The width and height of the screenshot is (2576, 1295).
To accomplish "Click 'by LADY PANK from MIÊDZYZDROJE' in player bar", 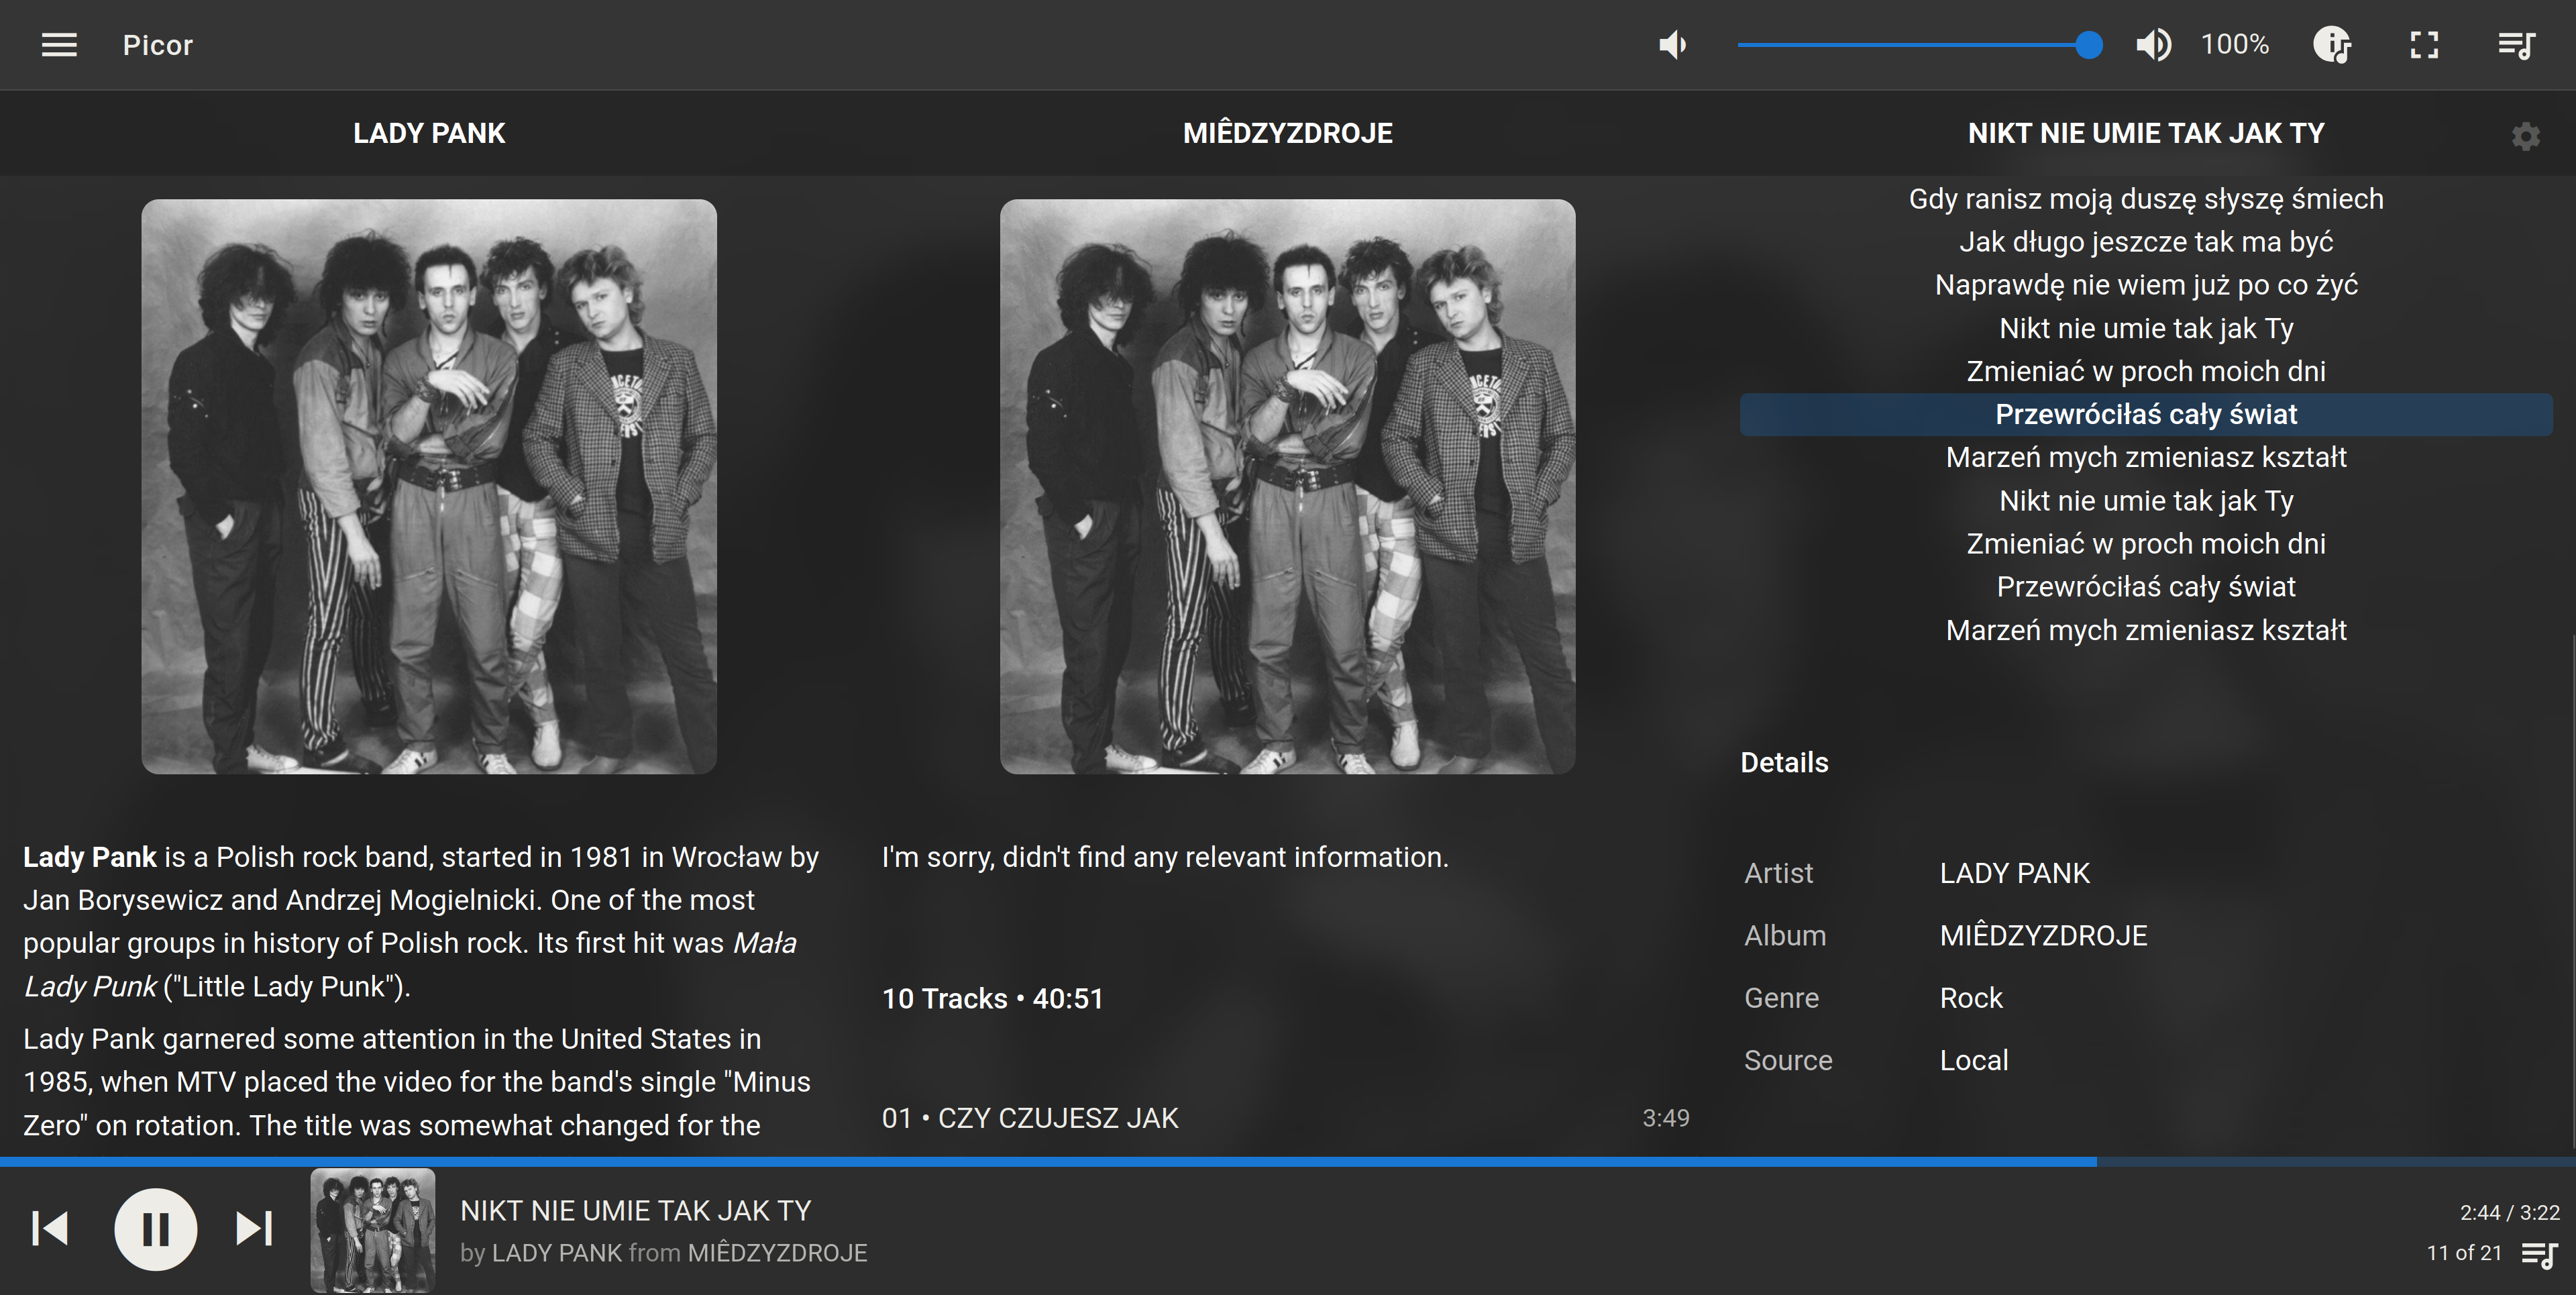I will point(664,1253).
